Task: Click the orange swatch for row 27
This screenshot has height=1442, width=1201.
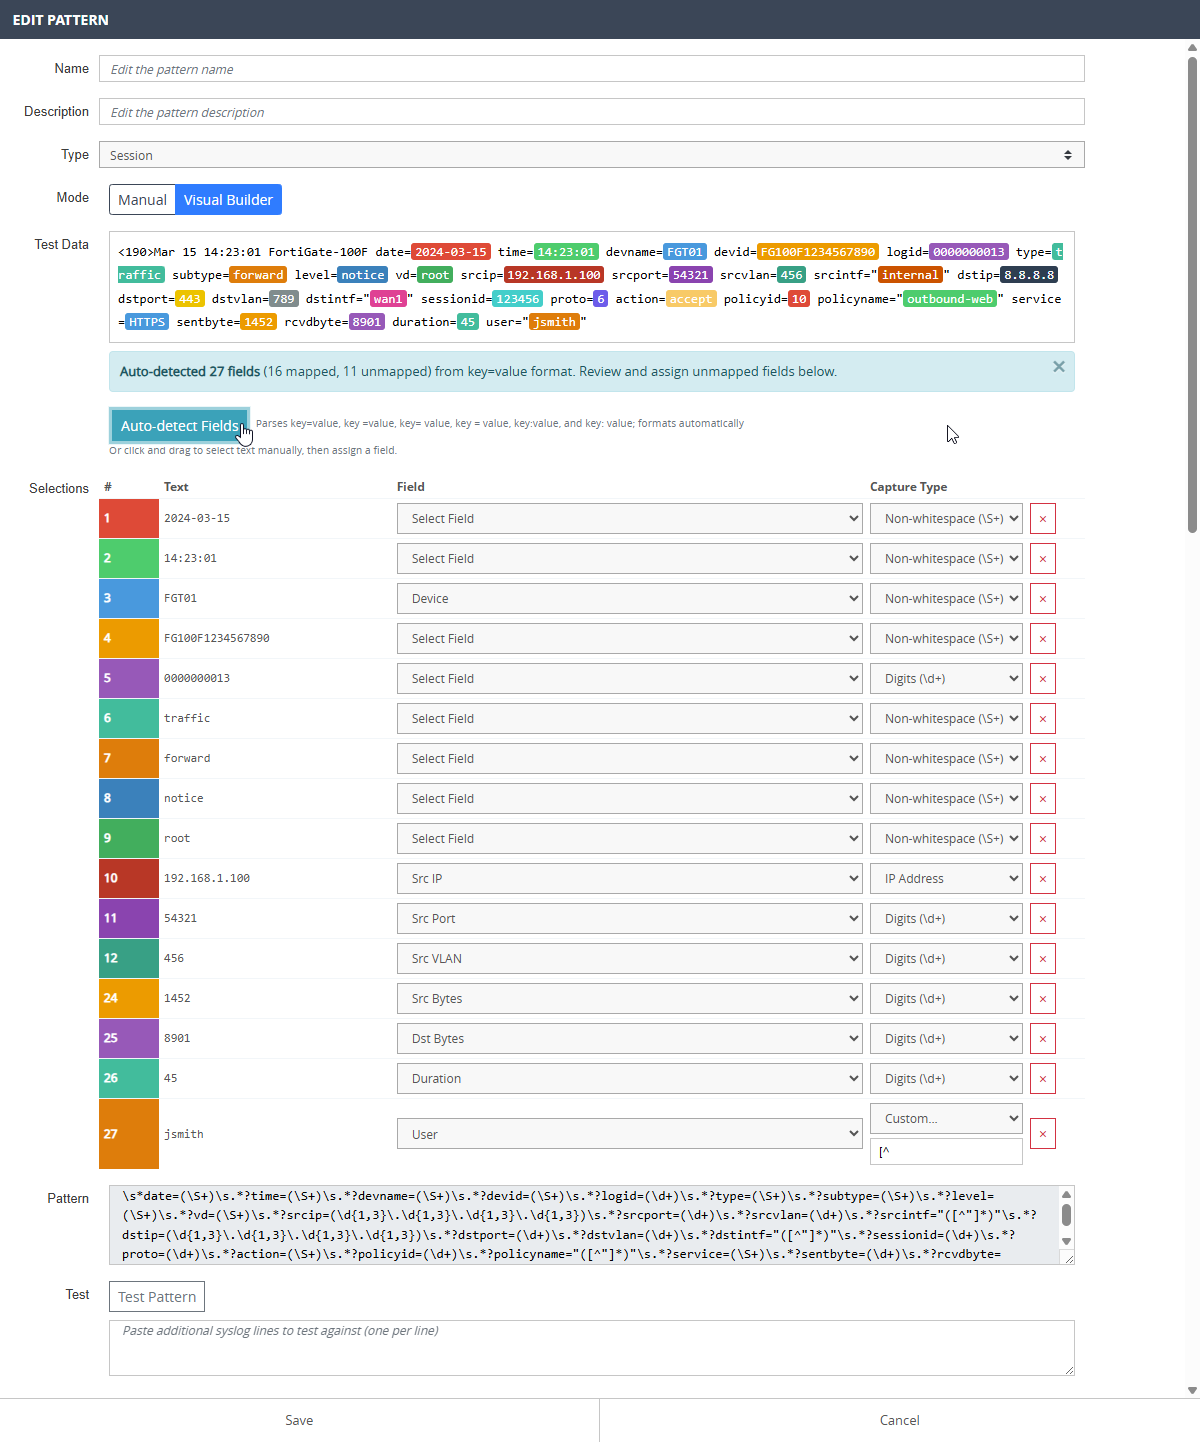Action: [x=129, y=1134]
